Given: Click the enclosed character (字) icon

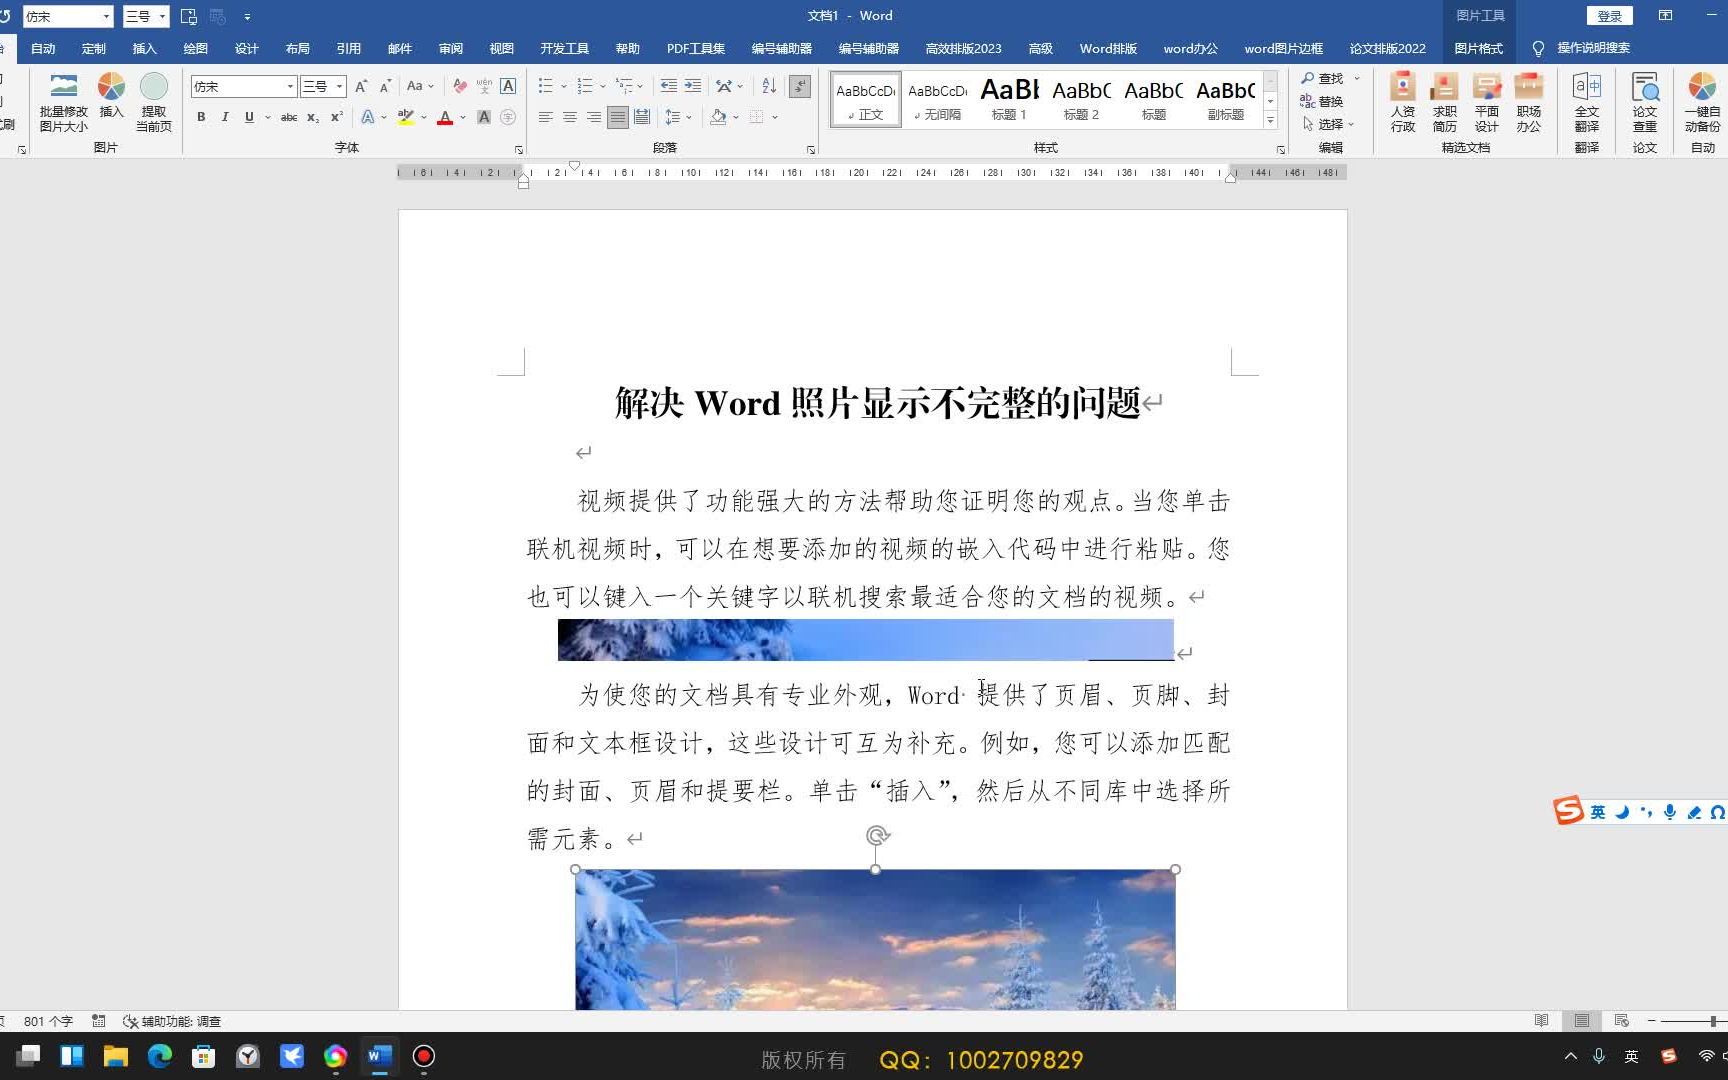Looking at the screenshot, I should pyautogui.click(x=508, y=117).
